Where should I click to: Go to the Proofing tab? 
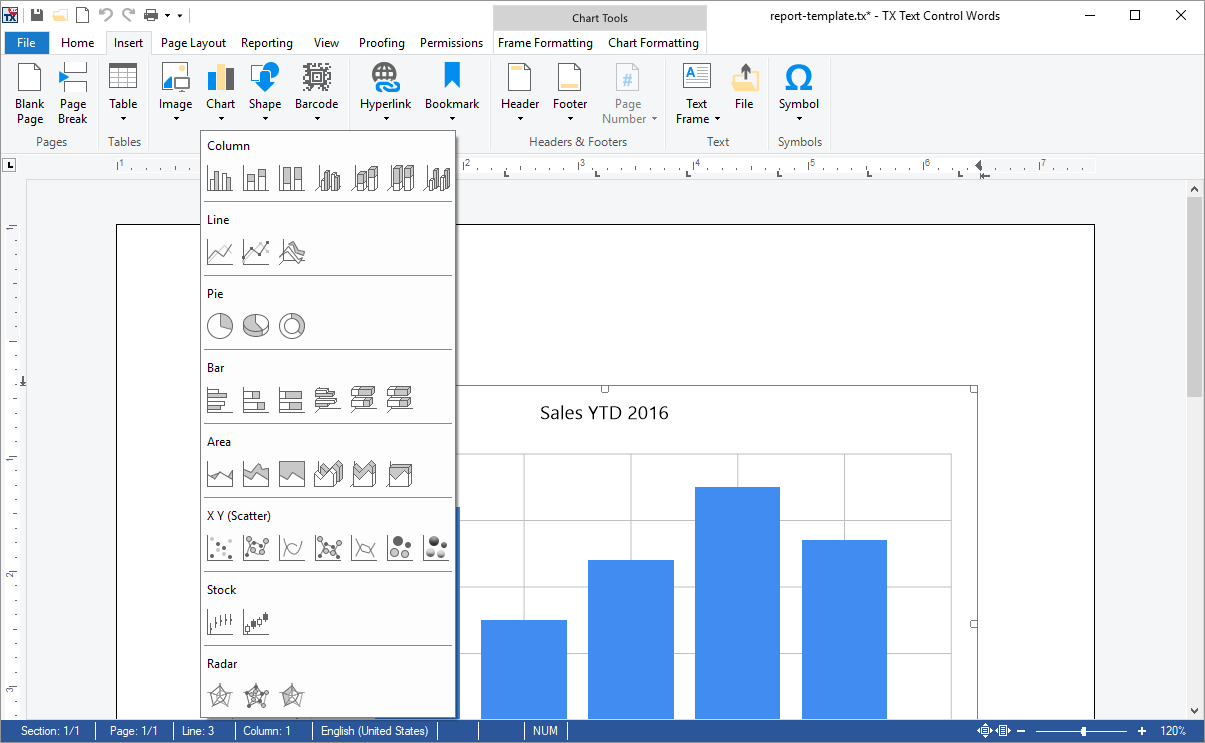click(x=382, y=43)
